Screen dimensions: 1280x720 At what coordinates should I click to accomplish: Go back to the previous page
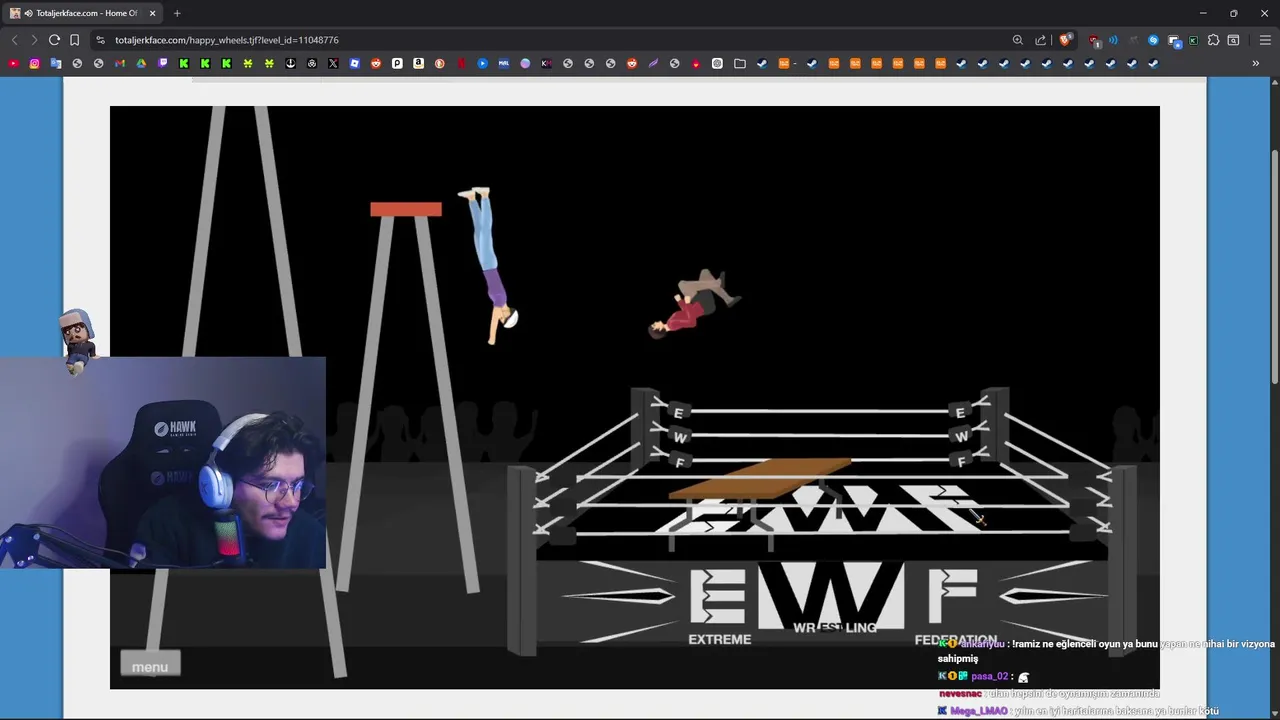coord(14,40)
